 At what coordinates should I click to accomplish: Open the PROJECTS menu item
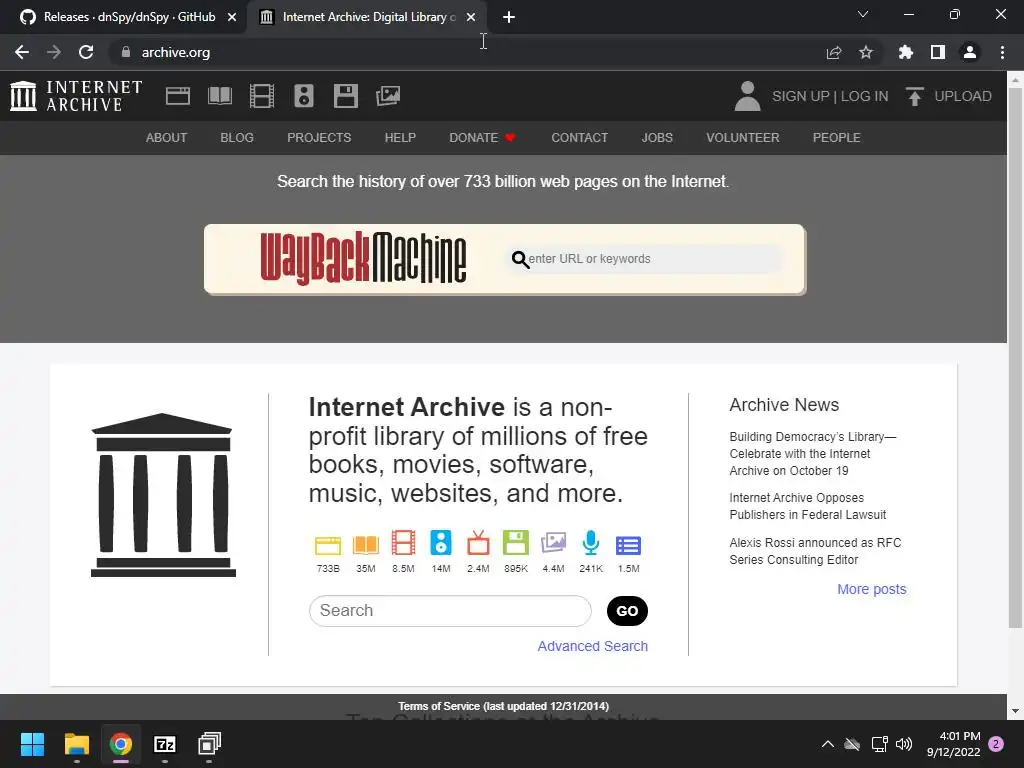coord(319,138)
